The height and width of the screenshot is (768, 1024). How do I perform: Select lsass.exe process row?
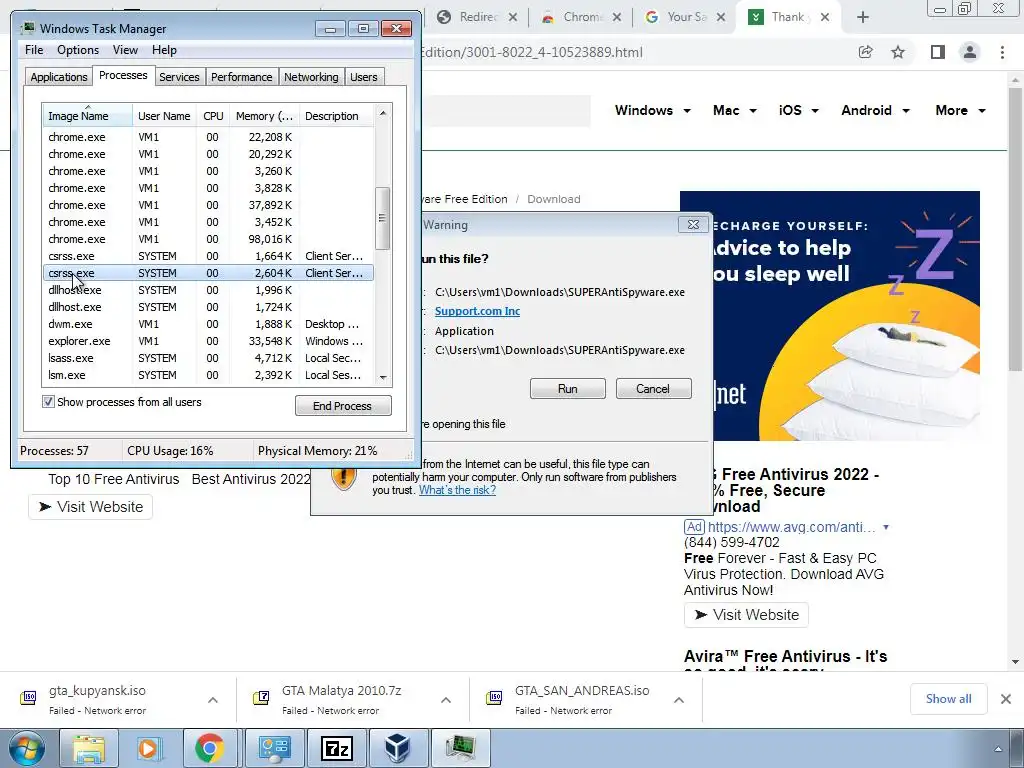click(208, 358)
